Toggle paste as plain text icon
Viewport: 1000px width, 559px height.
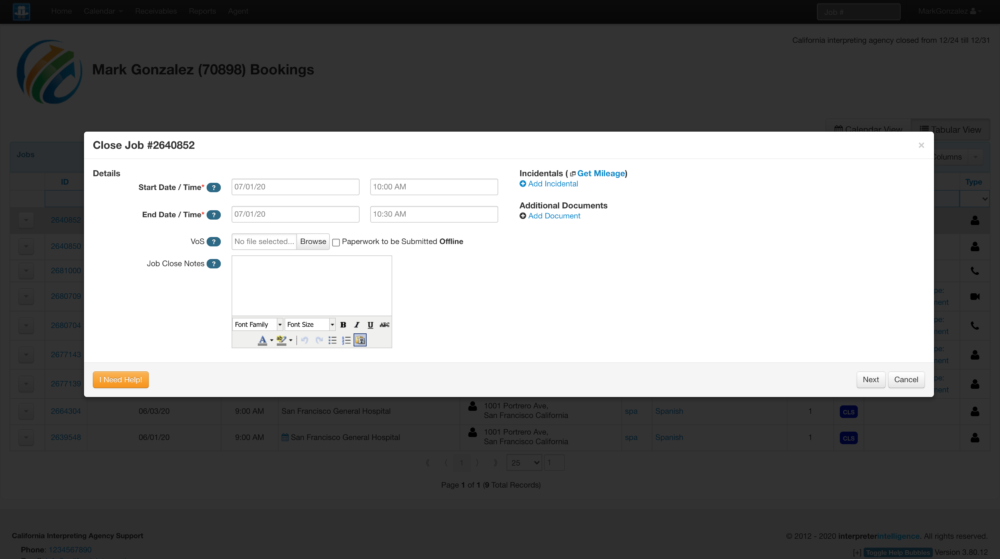click(360, 340)
